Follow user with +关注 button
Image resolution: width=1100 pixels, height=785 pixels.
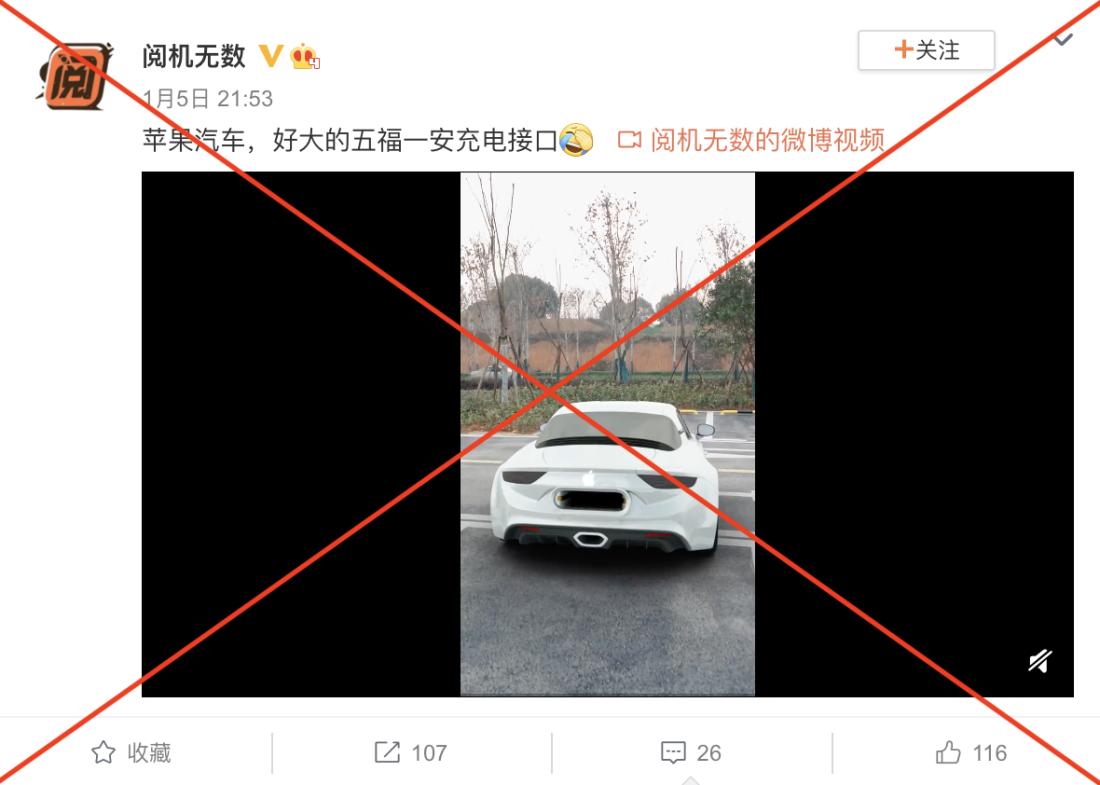926,50
